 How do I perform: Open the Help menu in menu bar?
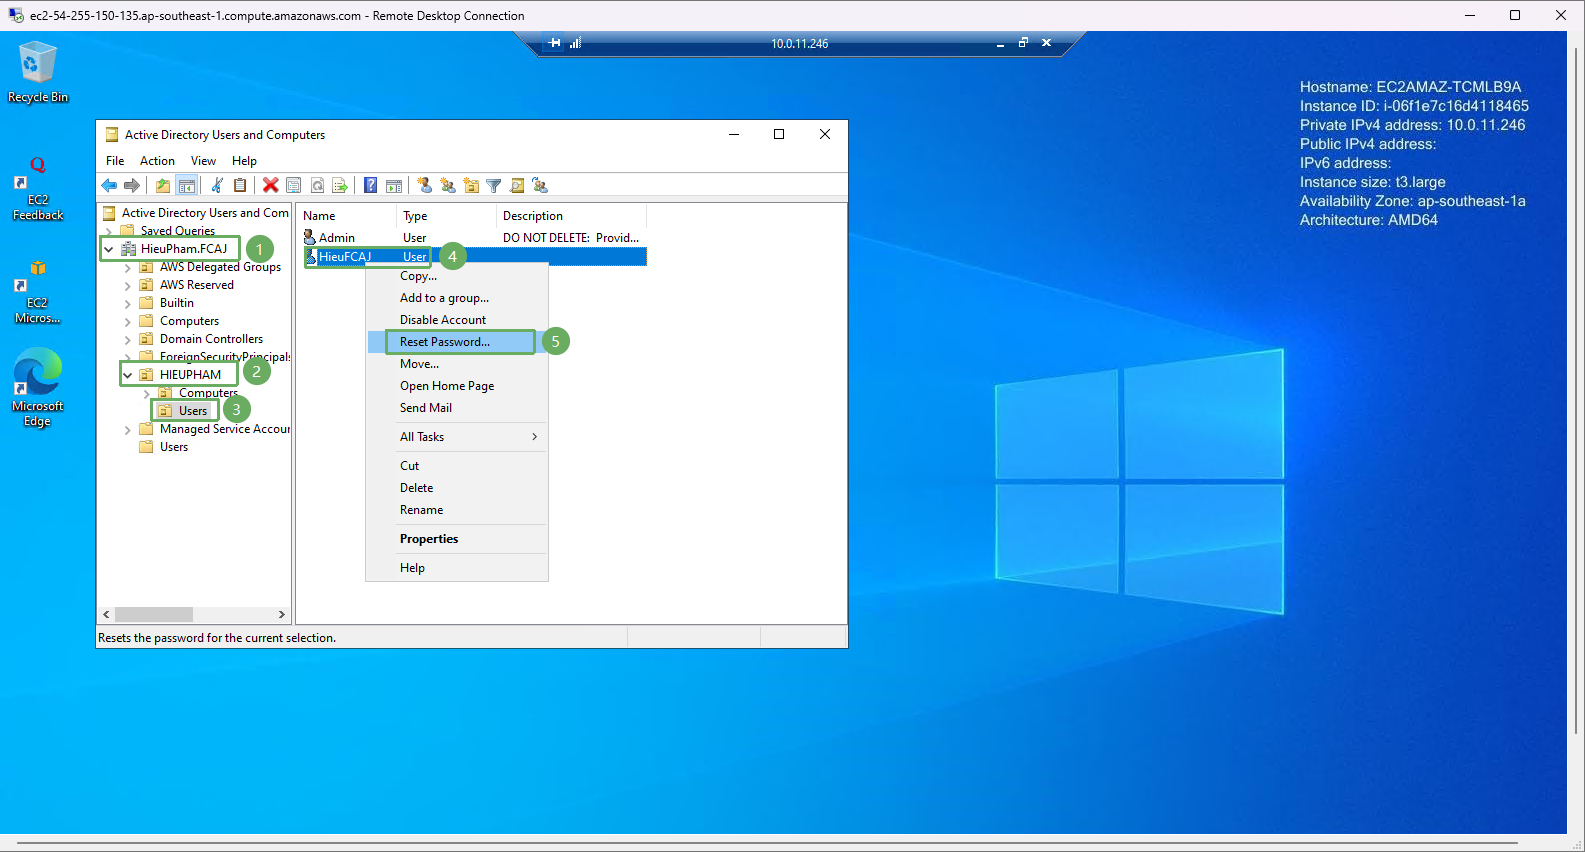click(x=244, y=161)
